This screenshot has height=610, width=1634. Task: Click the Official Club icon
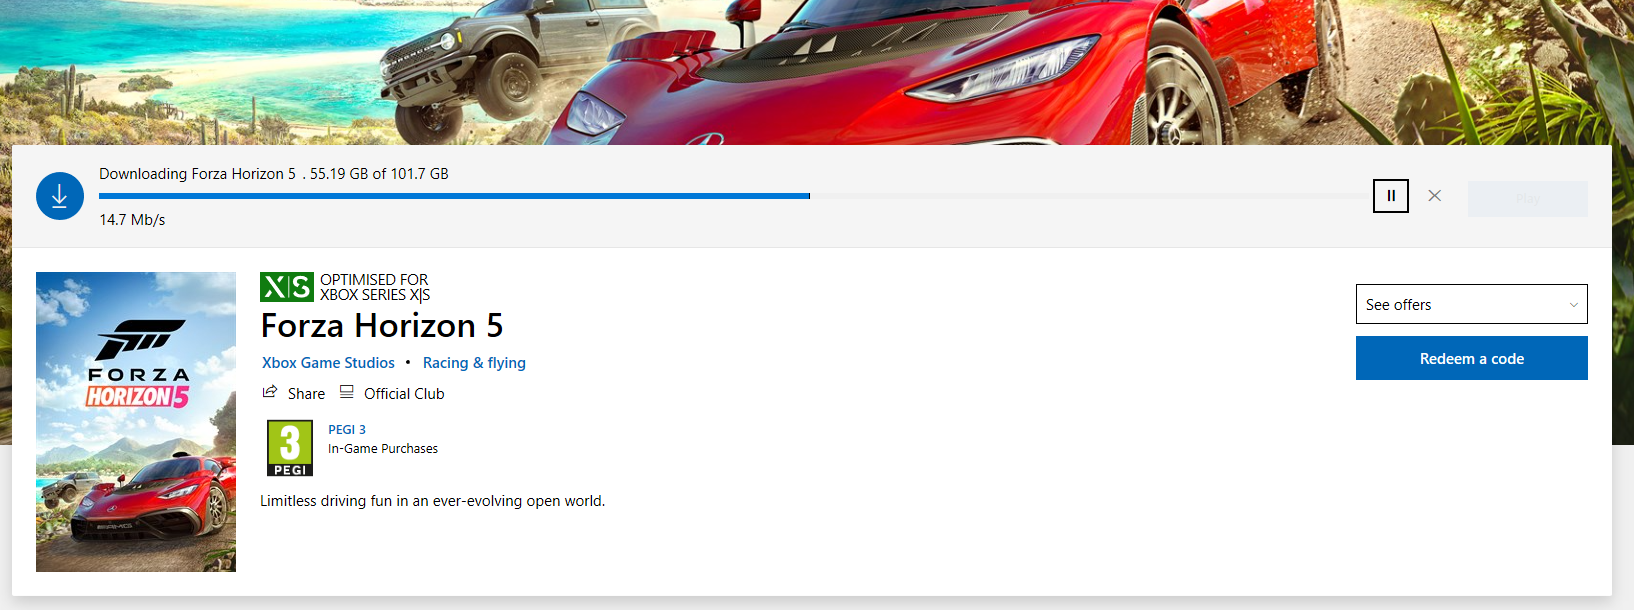[x=347, y=392]
